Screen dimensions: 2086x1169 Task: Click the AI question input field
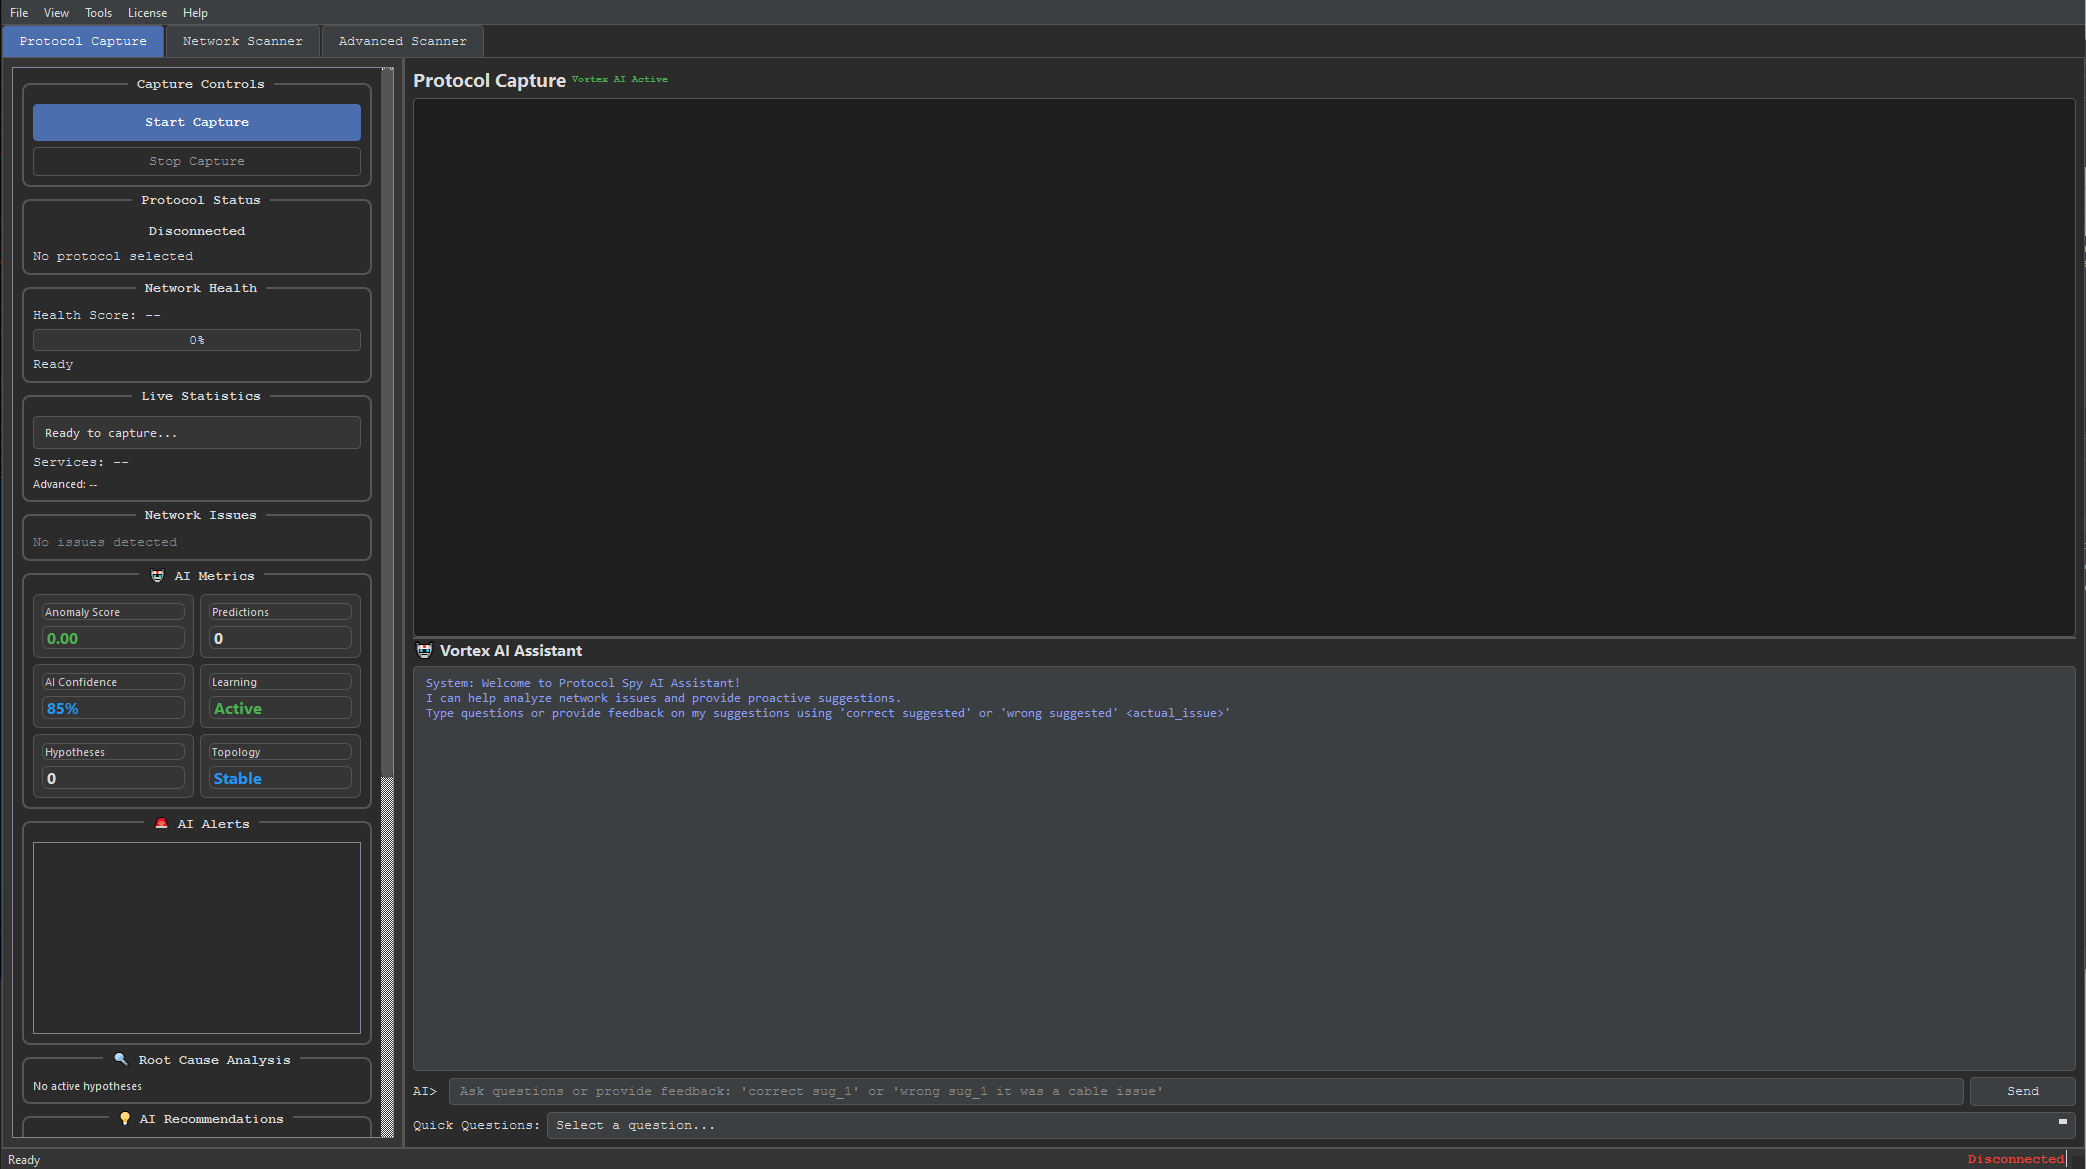(x=1206, y=1091)
